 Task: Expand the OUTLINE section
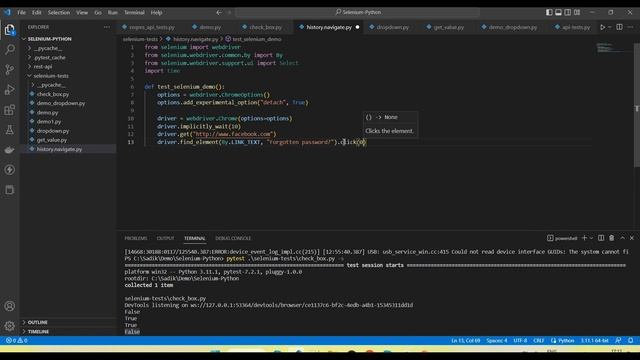click(x=38, y=322)
